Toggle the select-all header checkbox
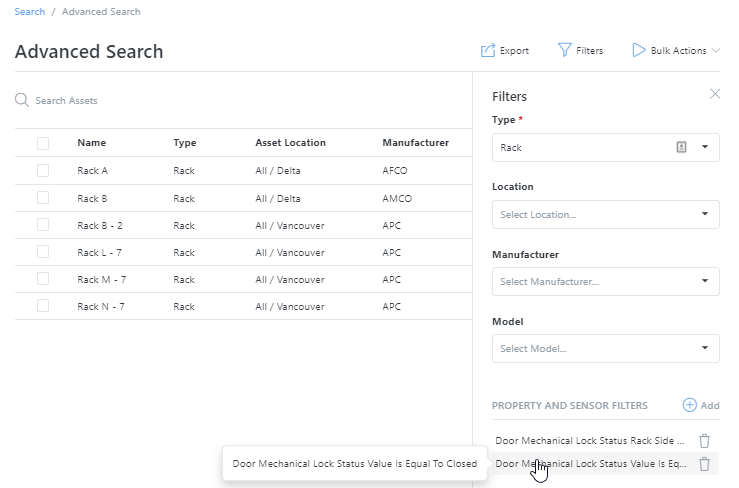 click(43, 143)
